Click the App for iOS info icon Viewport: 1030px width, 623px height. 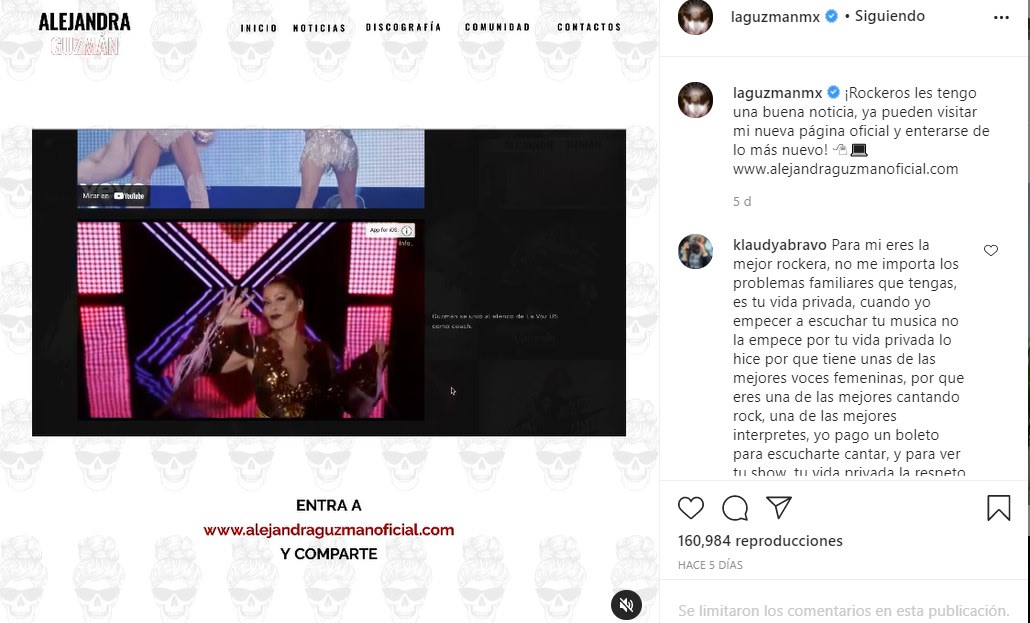(407, 231)
